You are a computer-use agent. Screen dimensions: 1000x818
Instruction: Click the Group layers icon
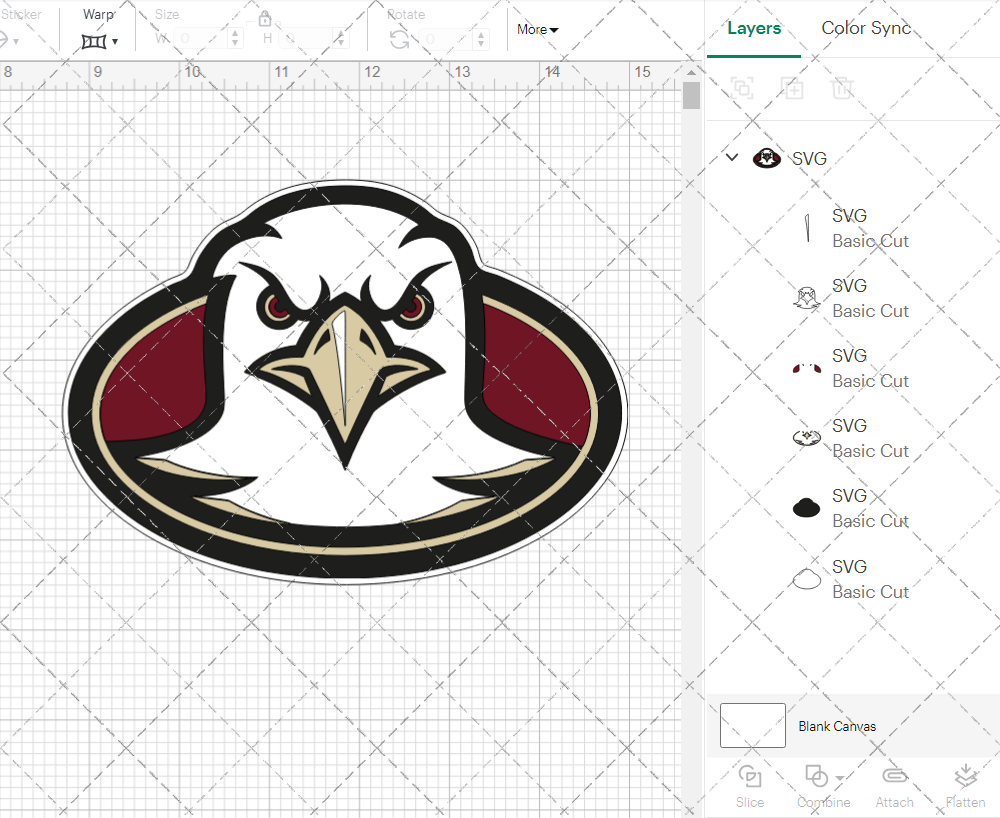click(742, 88)
